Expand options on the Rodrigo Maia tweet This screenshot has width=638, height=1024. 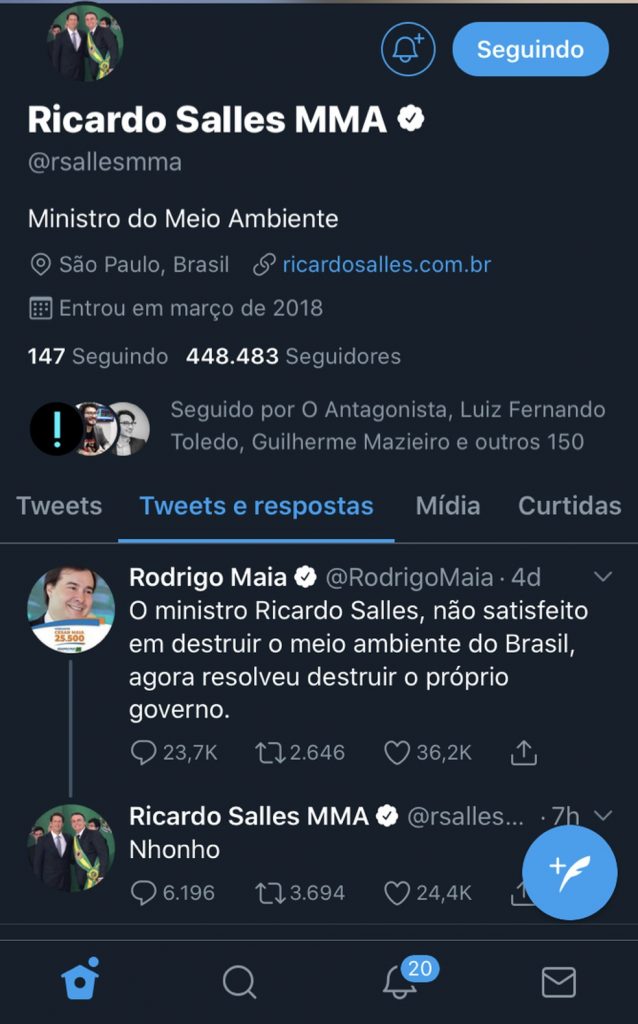[x=603, y=577]
